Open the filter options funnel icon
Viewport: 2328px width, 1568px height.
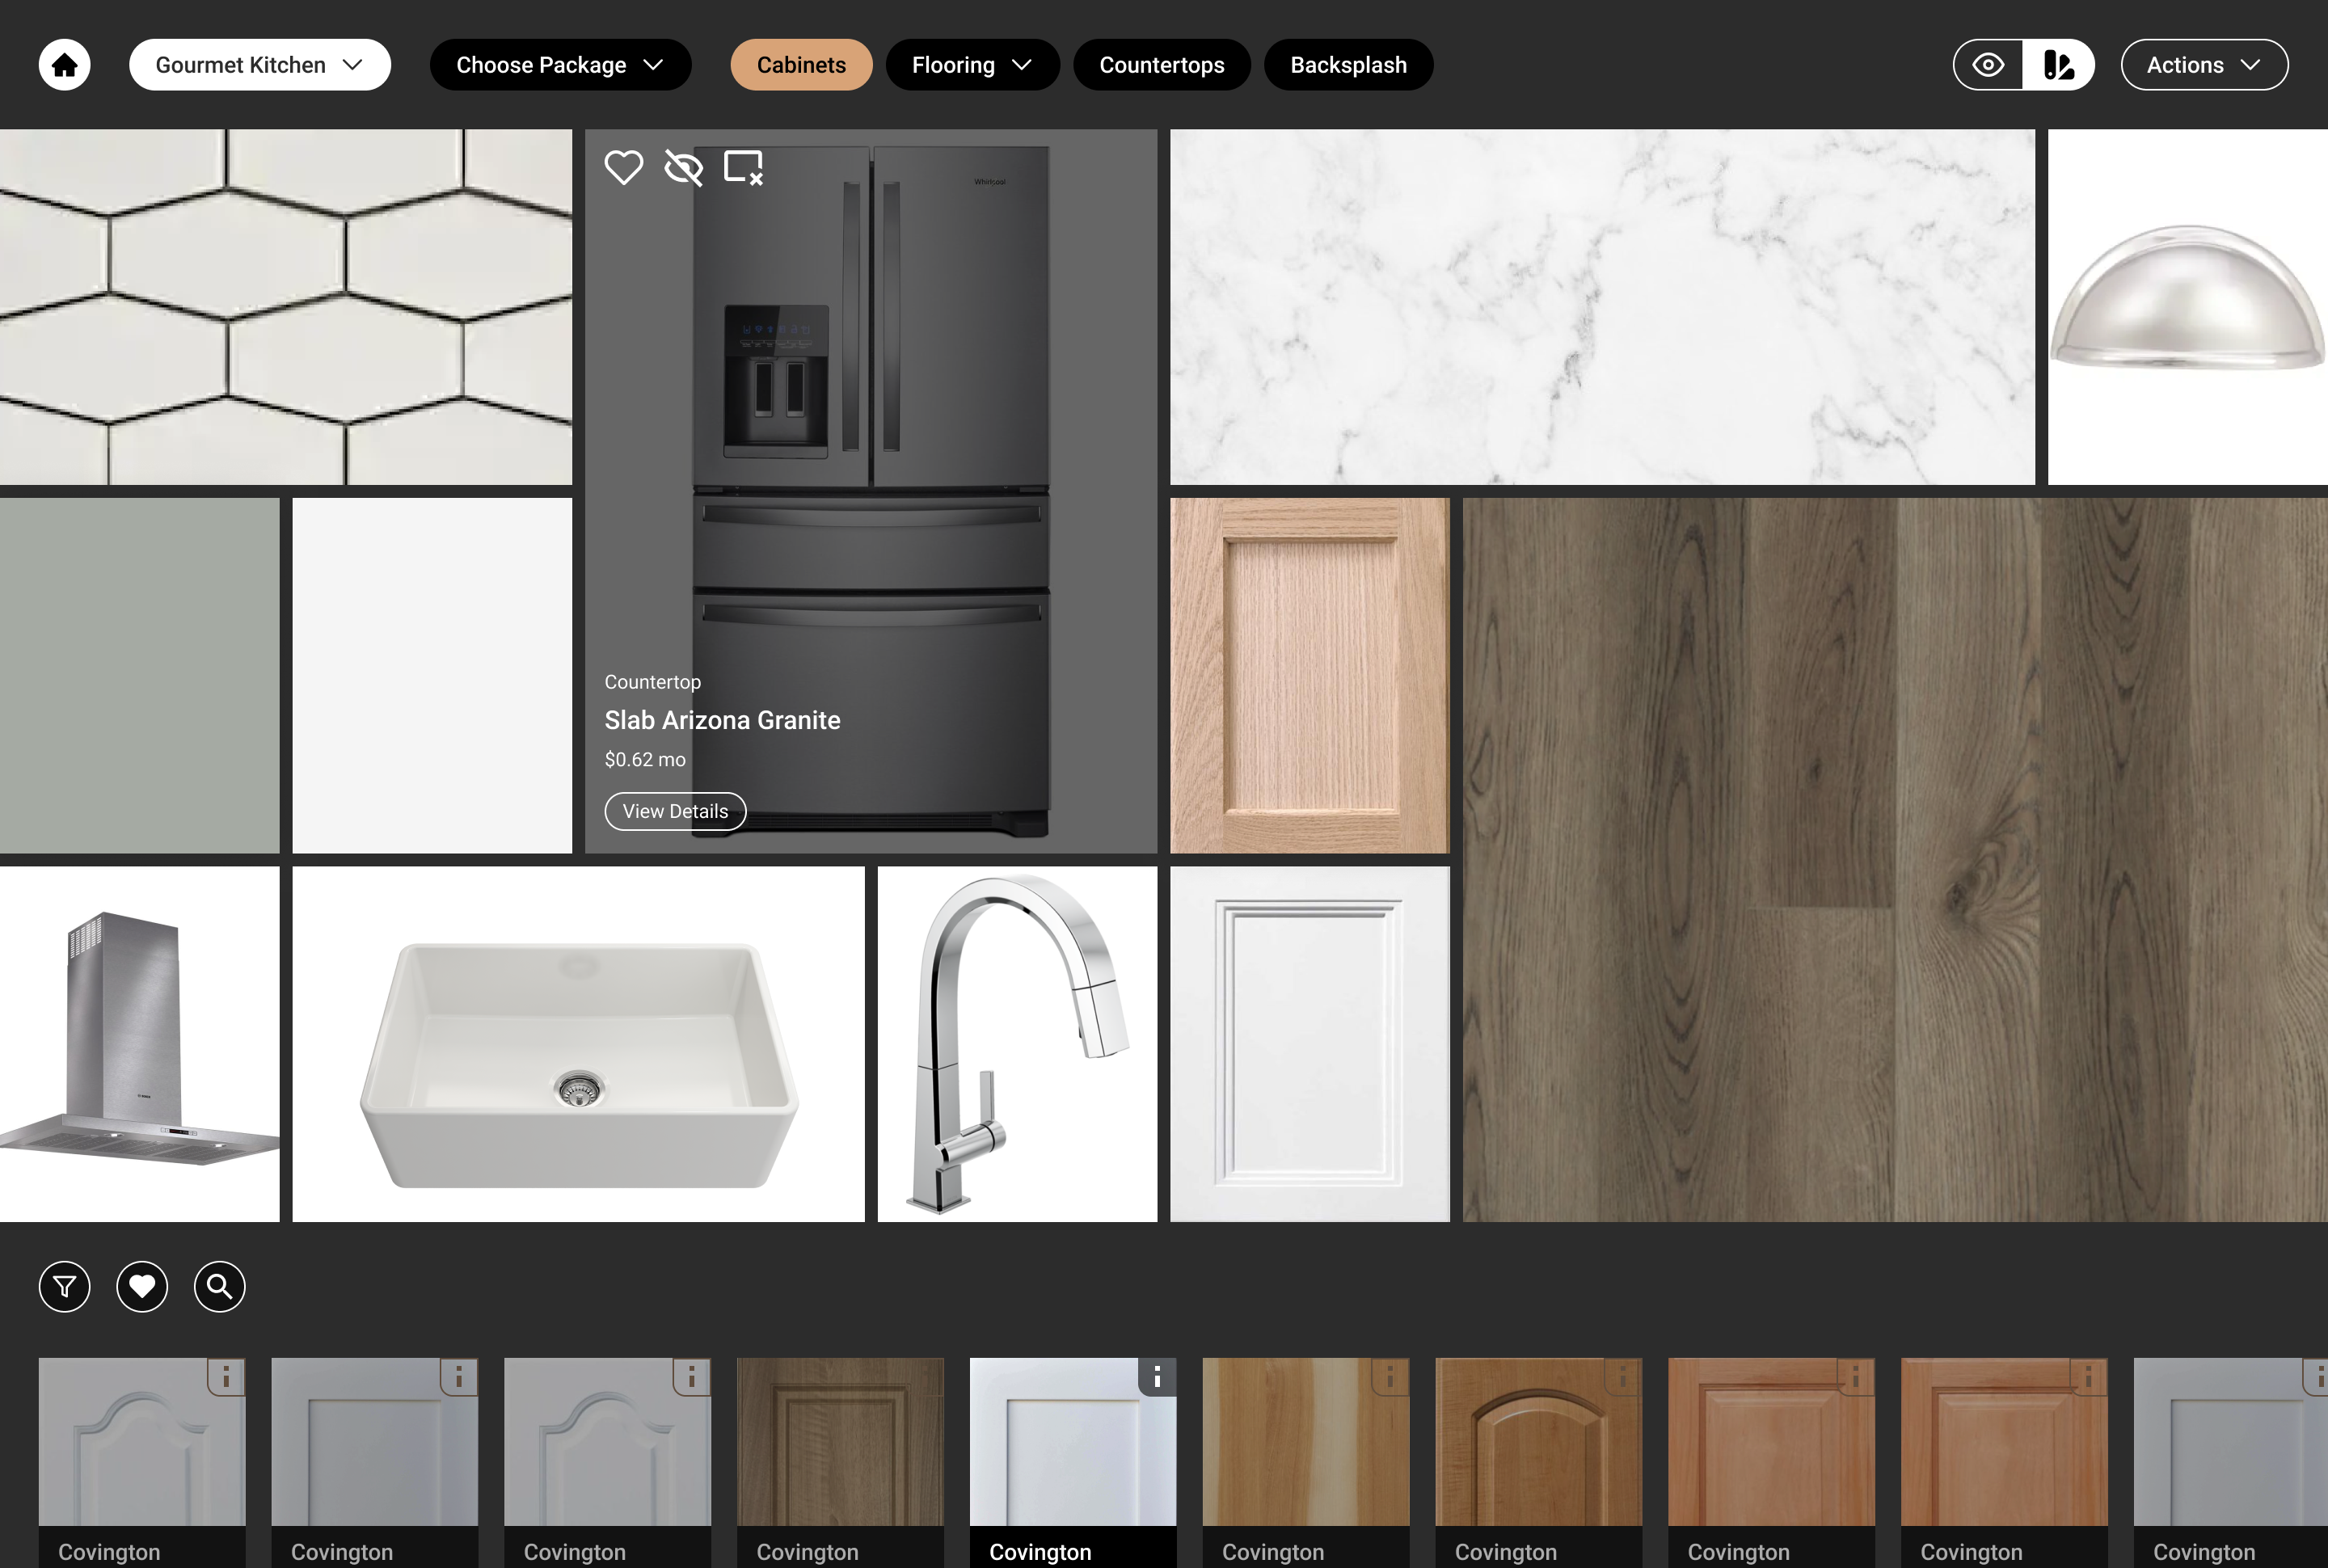(65, 1286)
